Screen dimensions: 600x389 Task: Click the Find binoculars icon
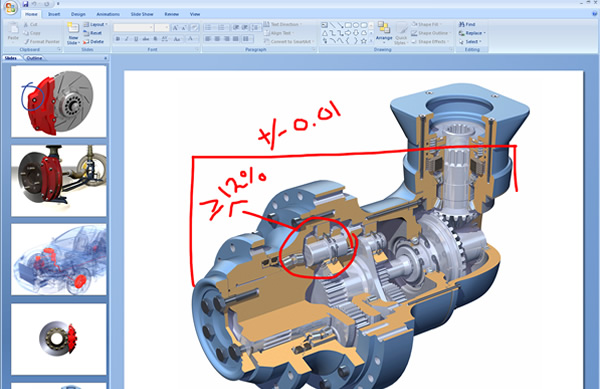461,24
